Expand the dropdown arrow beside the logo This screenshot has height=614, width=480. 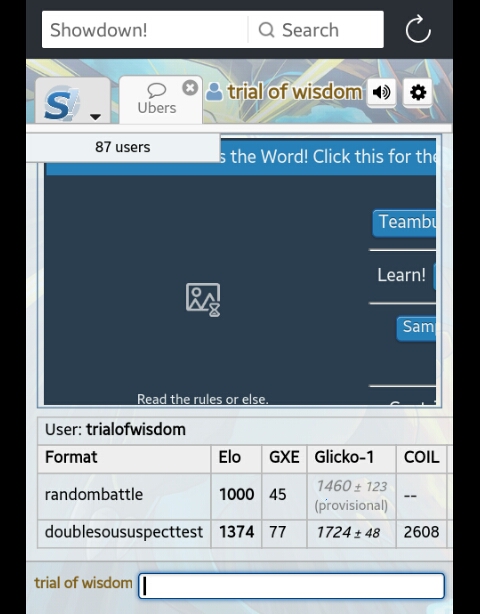point(95,117)
